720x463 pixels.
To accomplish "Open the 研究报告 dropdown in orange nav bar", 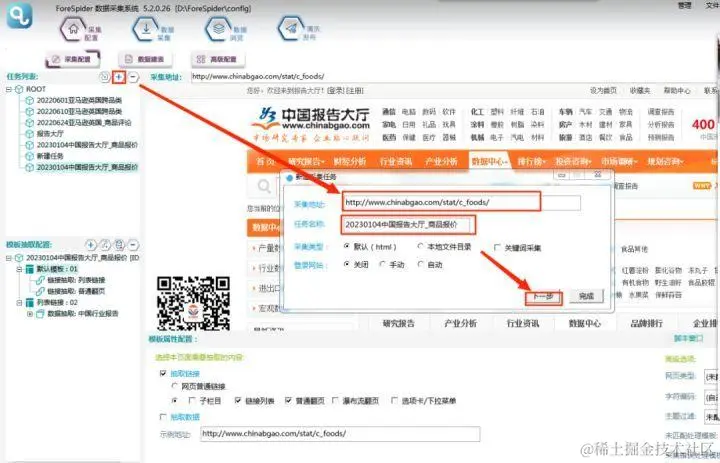I will pos(306,161).
